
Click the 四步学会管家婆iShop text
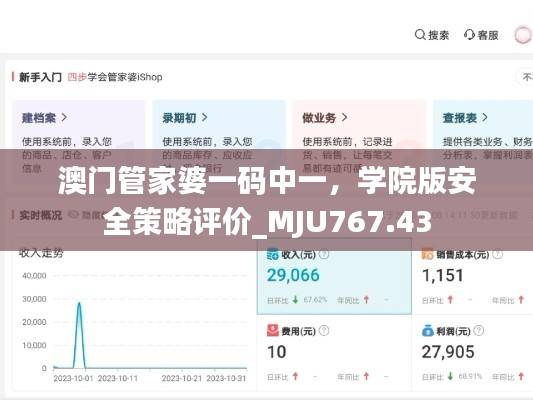click(115, 77)
